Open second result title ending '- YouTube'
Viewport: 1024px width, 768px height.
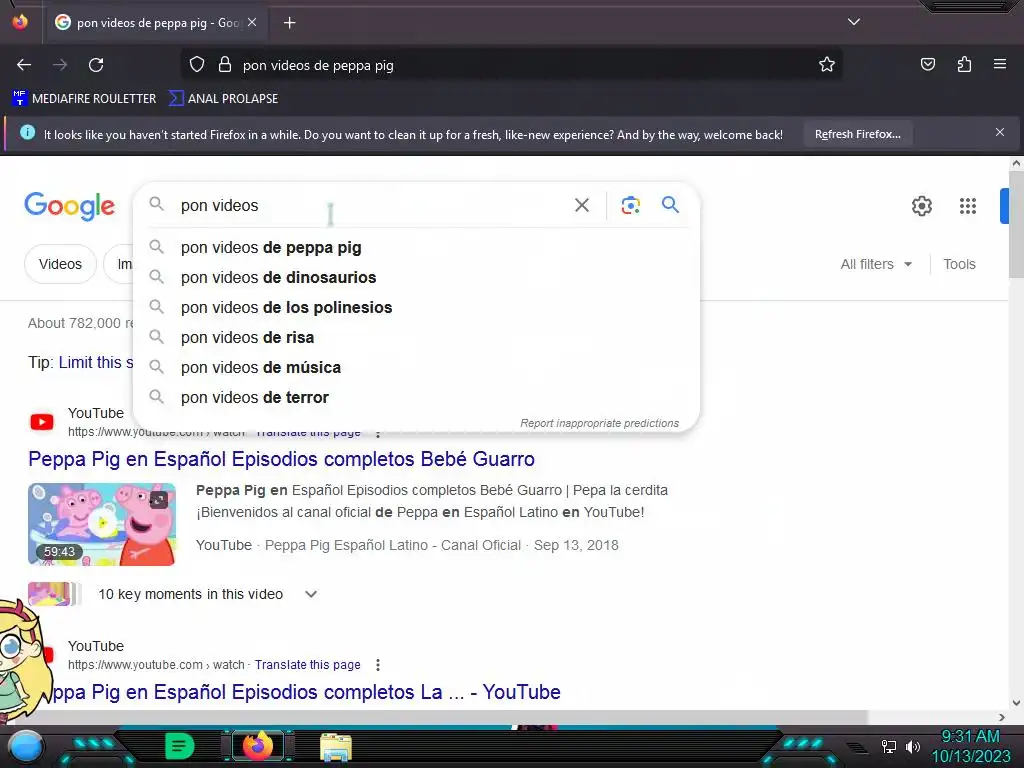pos(306,692)
